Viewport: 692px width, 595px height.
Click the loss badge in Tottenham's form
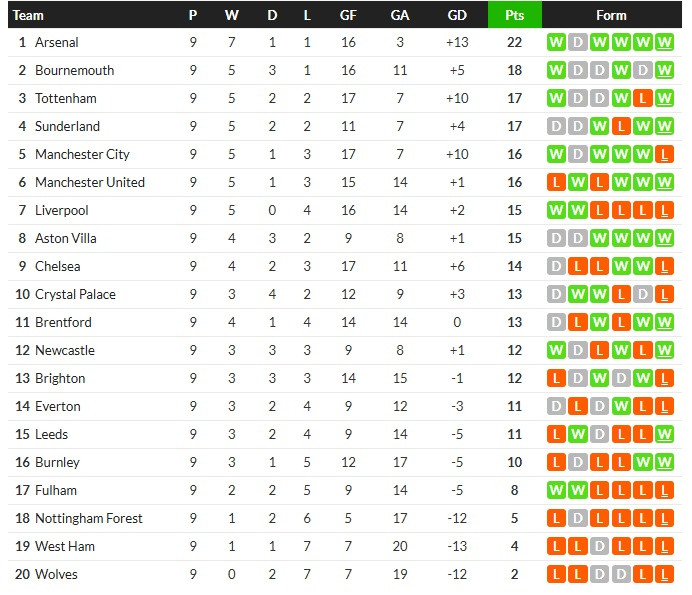(643, 99)
